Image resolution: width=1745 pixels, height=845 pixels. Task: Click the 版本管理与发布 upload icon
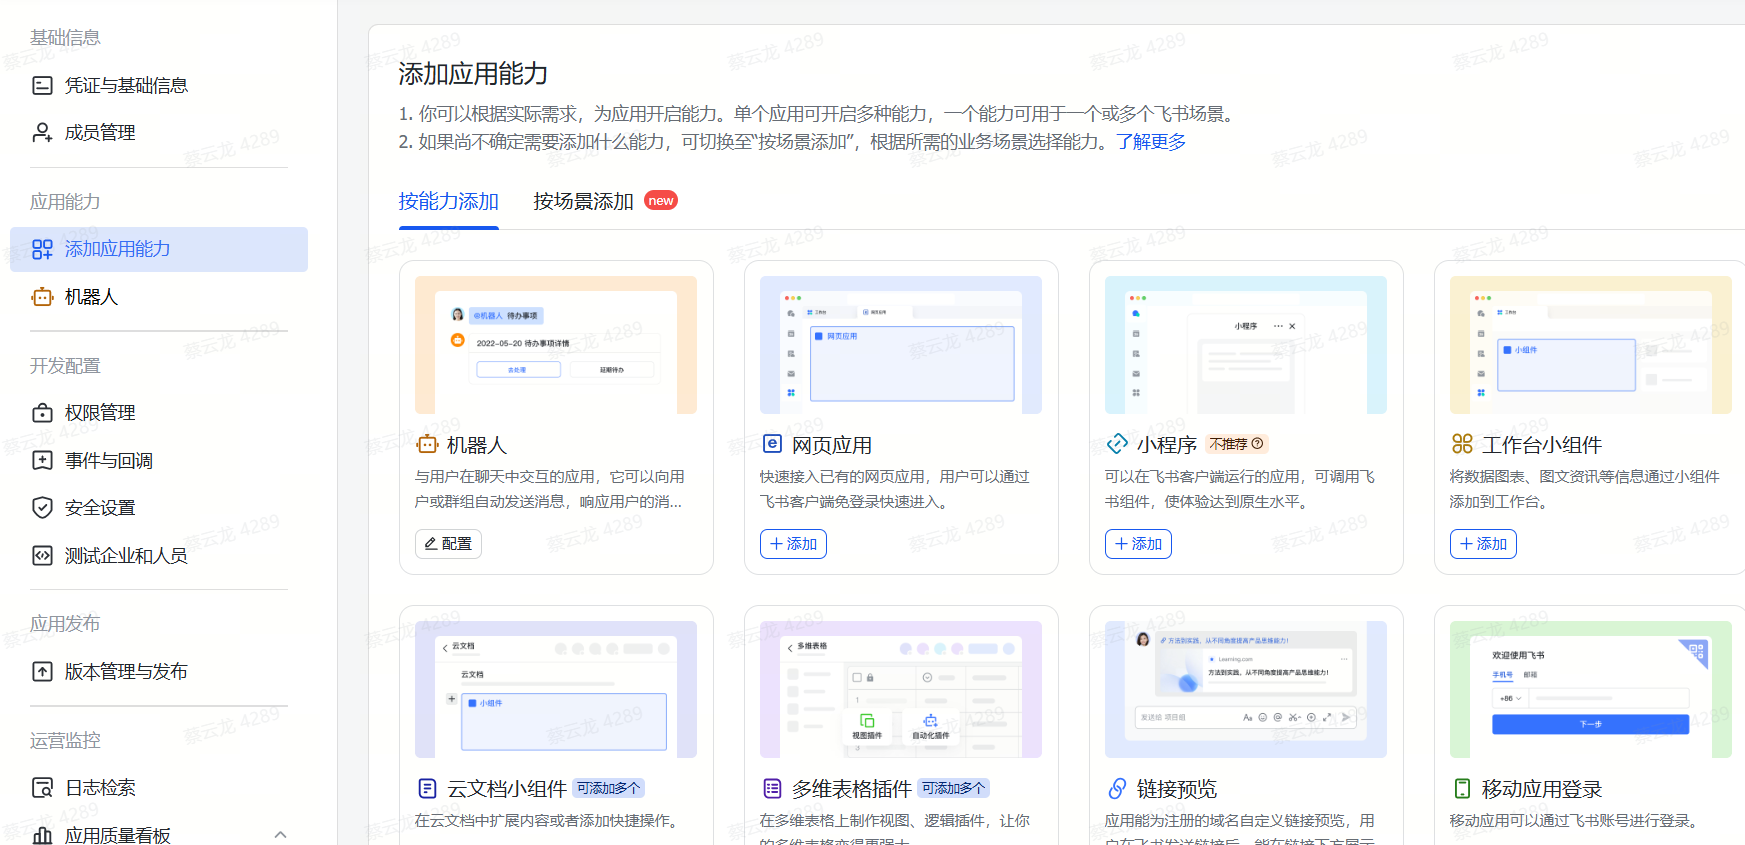click(x=42, y=672)
